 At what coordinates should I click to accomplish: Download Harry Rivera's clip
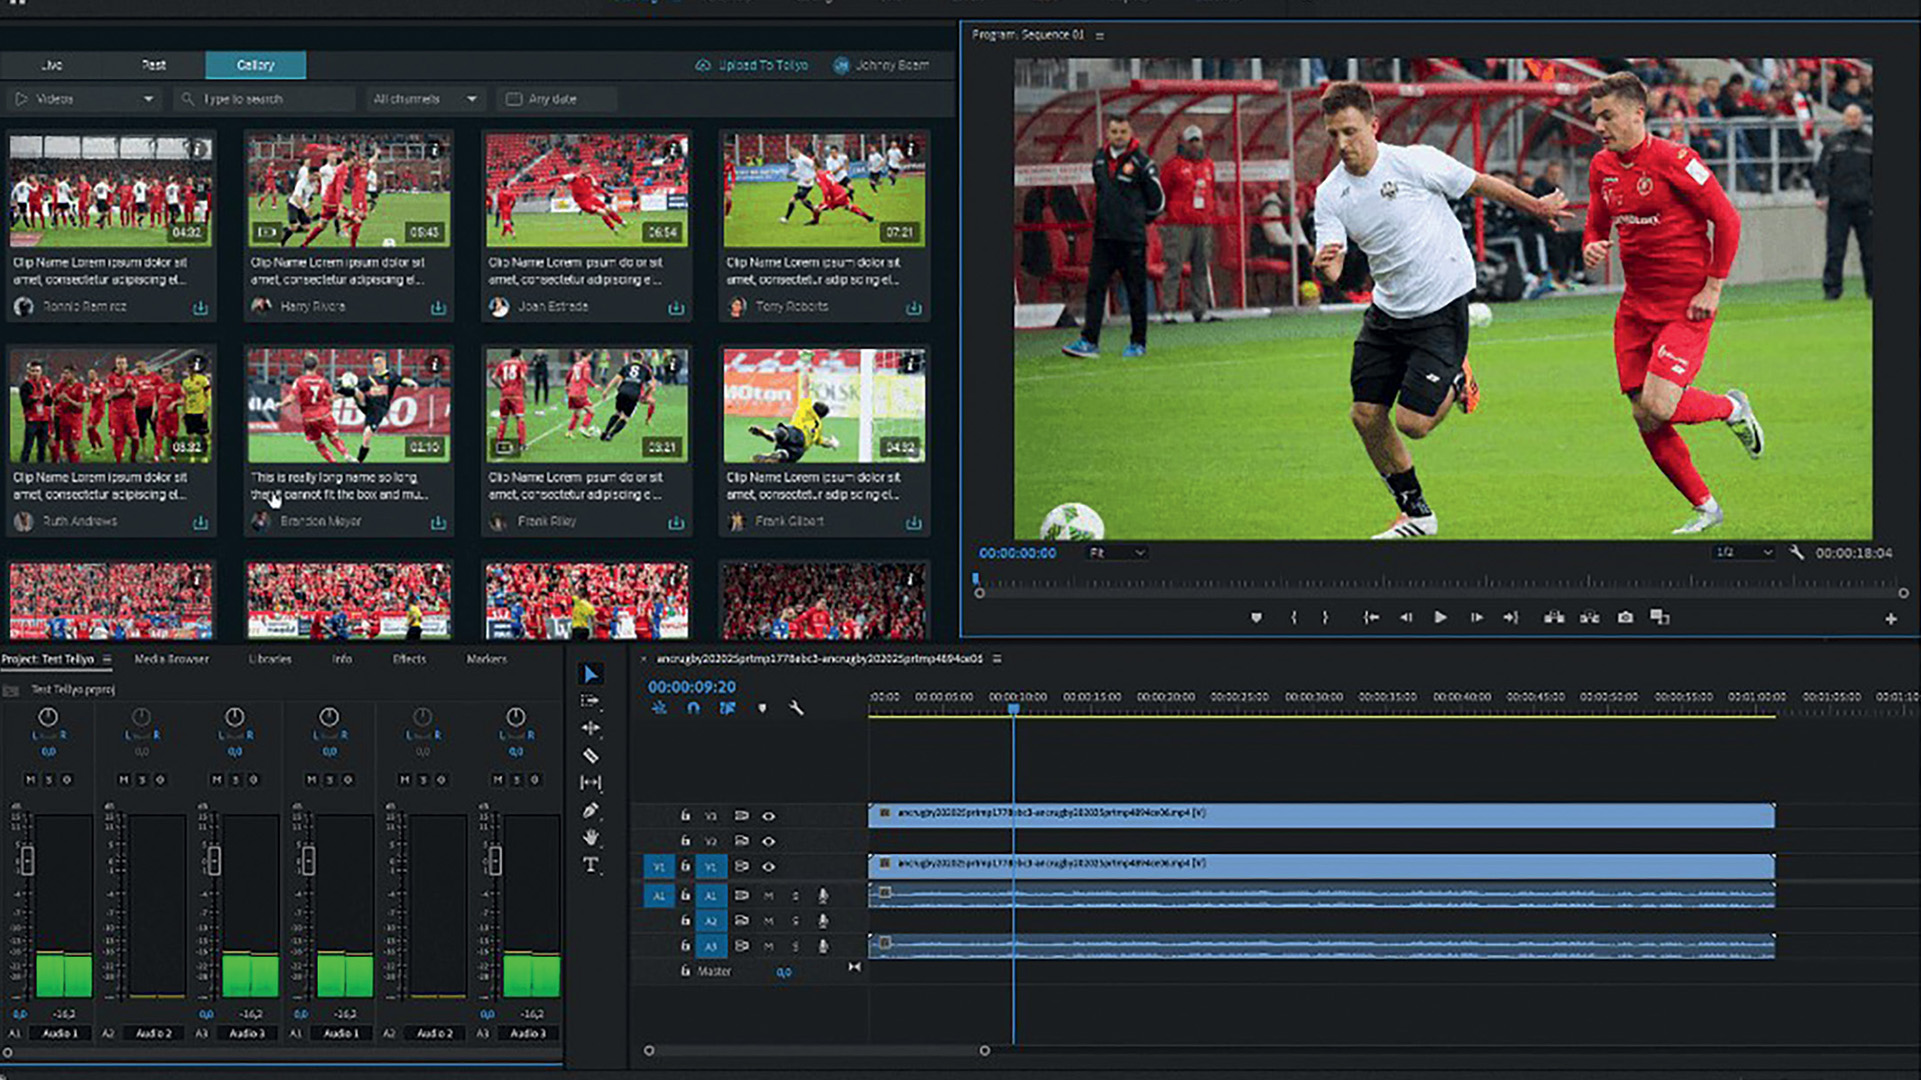point(438,308)
